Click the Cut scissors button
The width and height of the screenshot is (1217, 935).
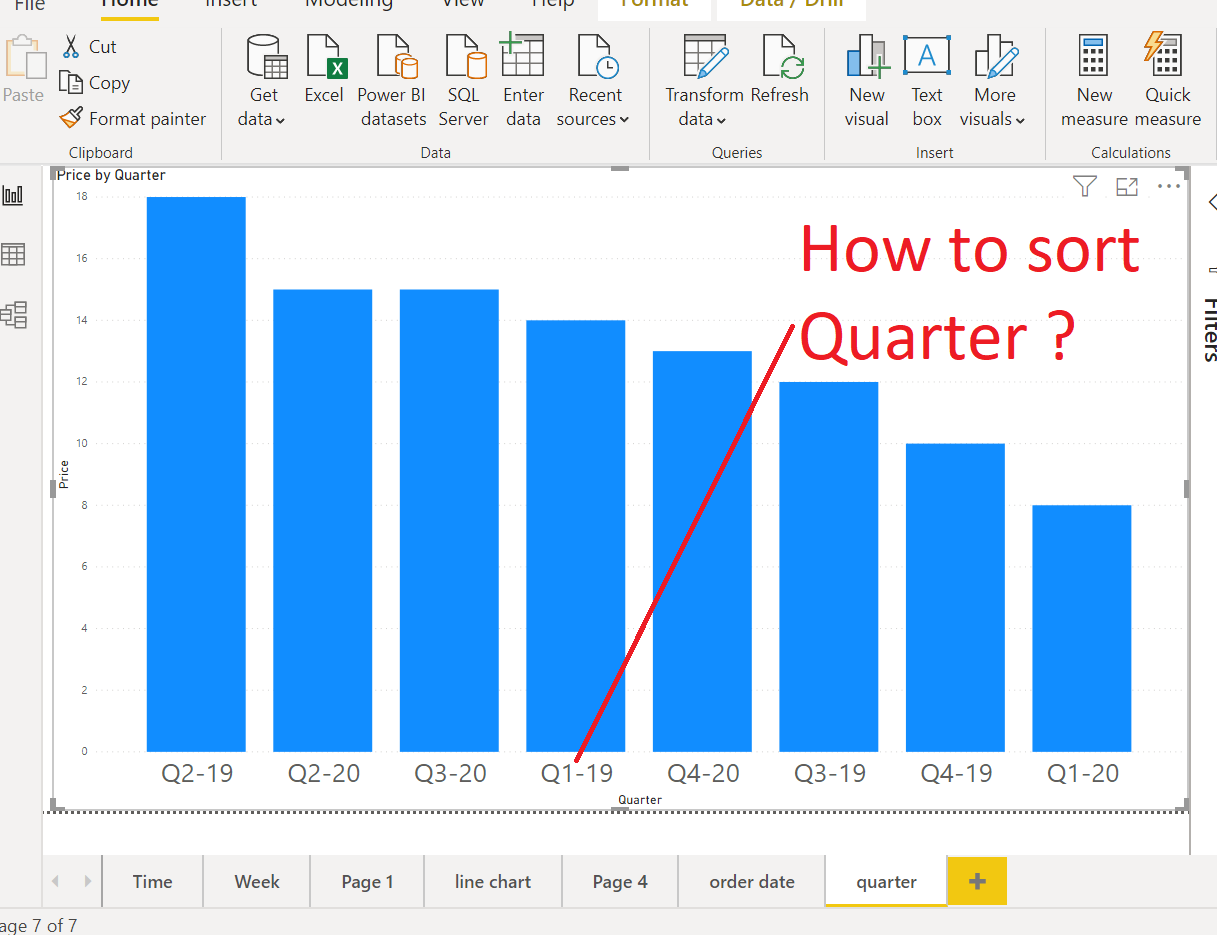pyautogui.click(x=89, y=47)
